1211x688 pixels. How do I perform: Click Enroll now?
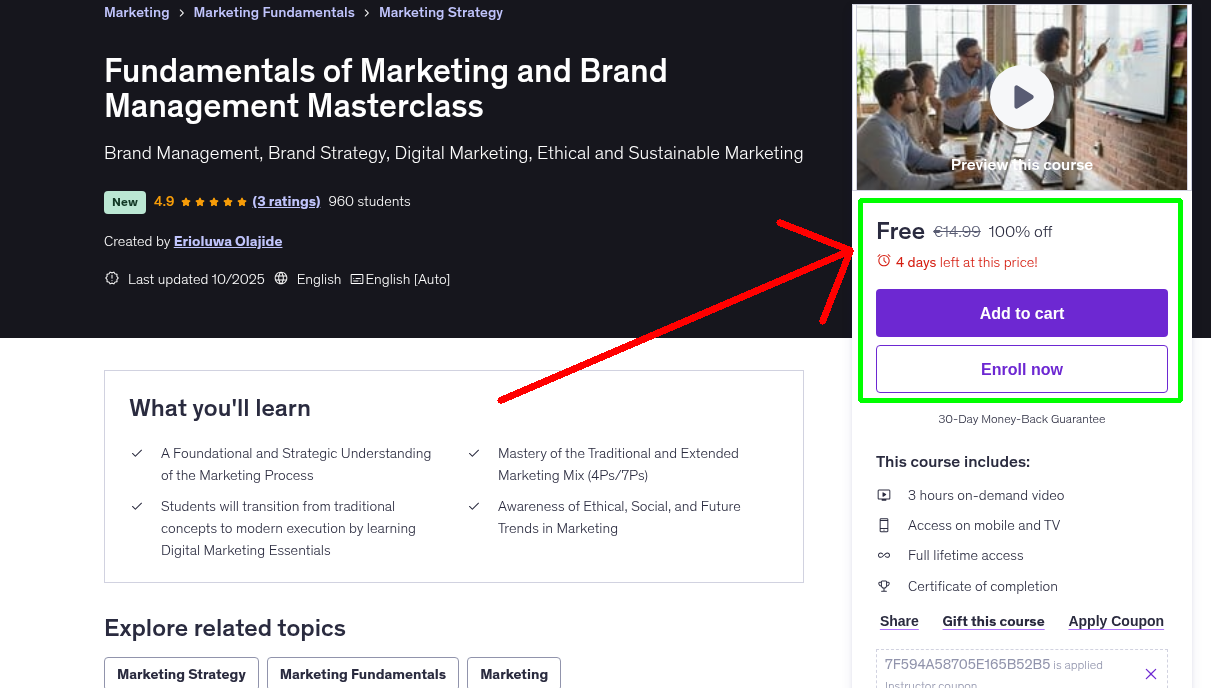[x=1021, y=368]
